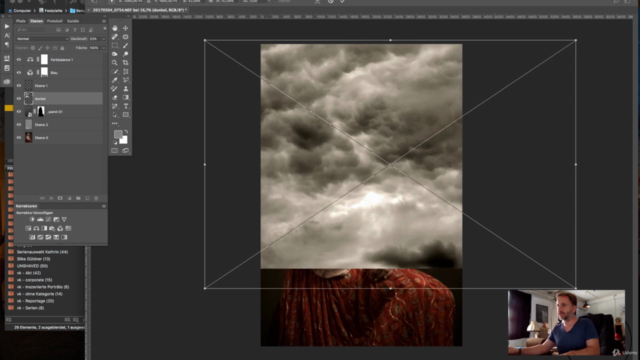640x360 pixels.
Task: Hide the Farbbalance 1 layer
Action: tap(19, 60)
